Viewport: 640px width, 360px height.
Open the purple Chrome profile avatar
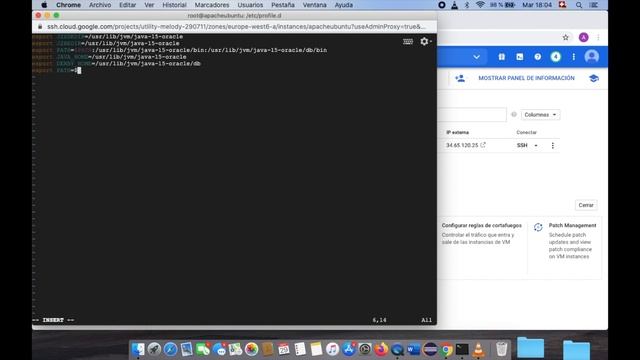pyautogui.click(x=583, y=38)
